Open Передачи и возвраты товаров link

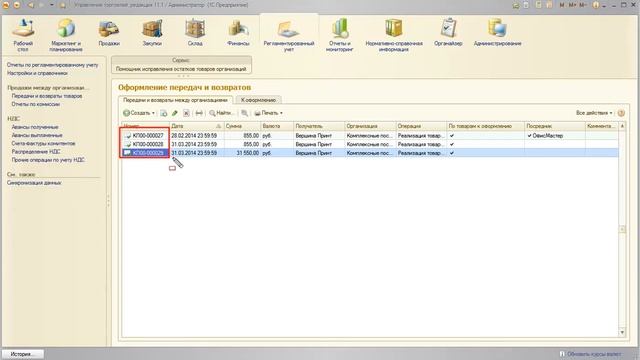[47, 96]
